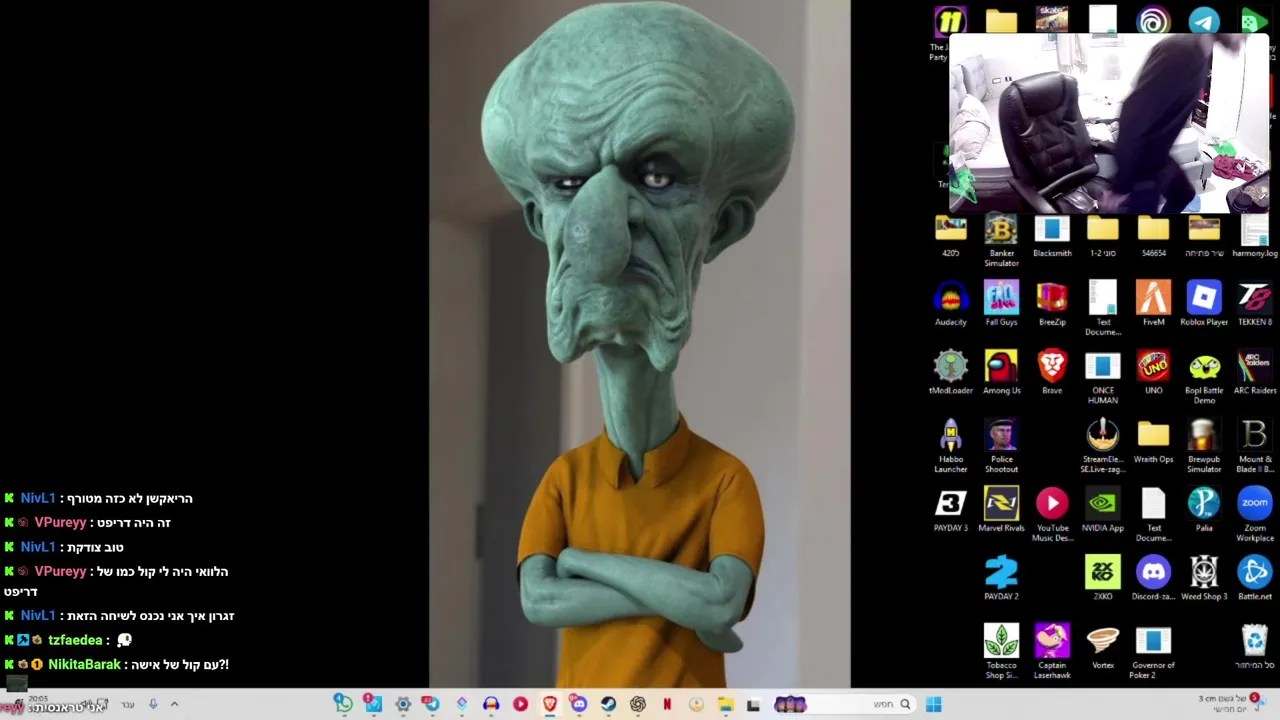Open the Telegram desktop shortcut
Screen dimensions: 1280x720
coord(1204,21)
